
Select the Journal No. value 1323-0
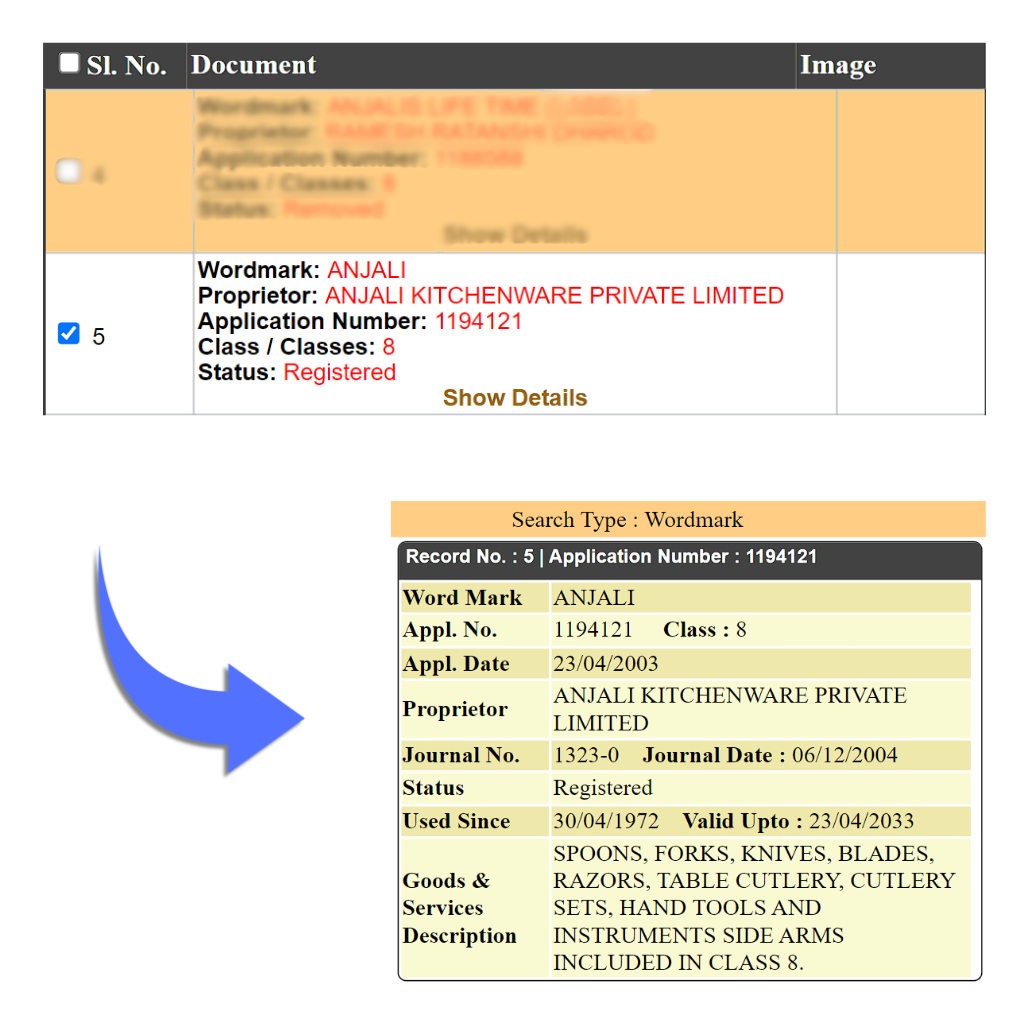(586, 756)
